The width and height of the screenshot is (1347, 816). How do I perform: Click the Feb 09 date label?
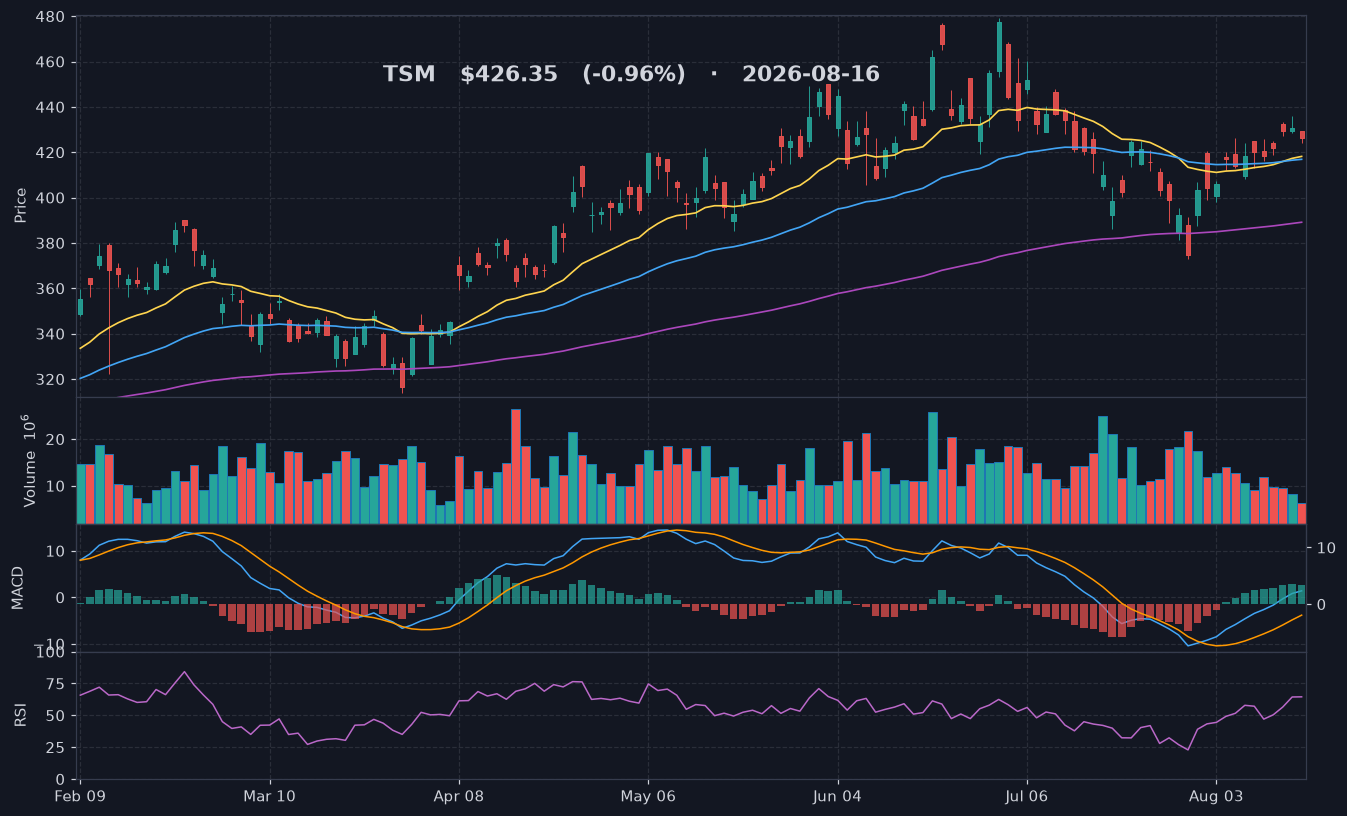tap(81, 797)
